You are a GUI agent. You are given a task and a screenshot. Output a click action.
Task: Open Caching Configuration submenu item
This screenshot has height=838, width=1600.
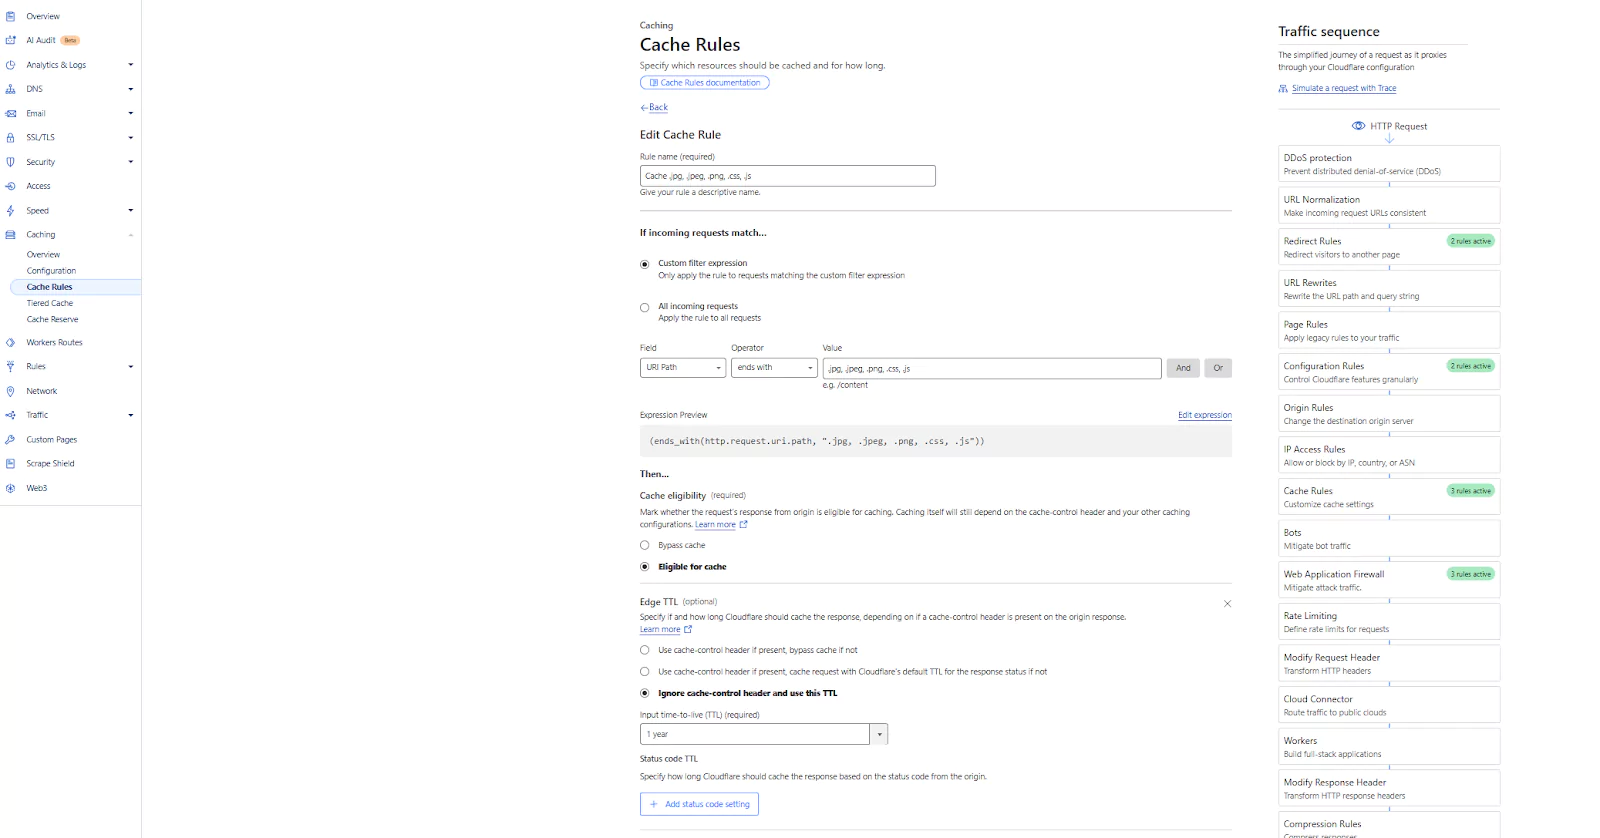pyautogui.click(x=51, y=271)
